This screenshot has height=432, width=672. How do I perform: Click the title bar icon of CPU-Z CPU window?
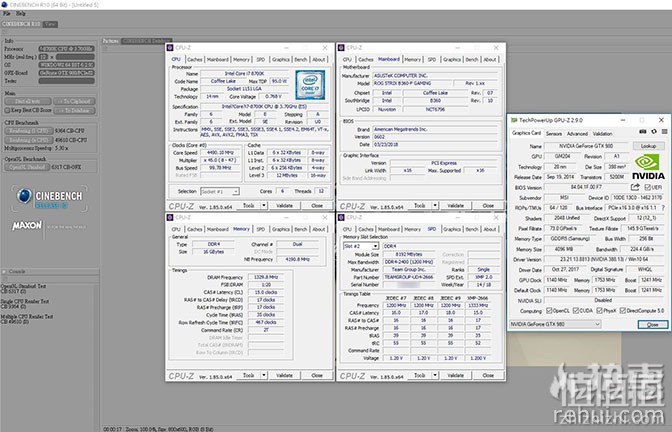point(170,48)
